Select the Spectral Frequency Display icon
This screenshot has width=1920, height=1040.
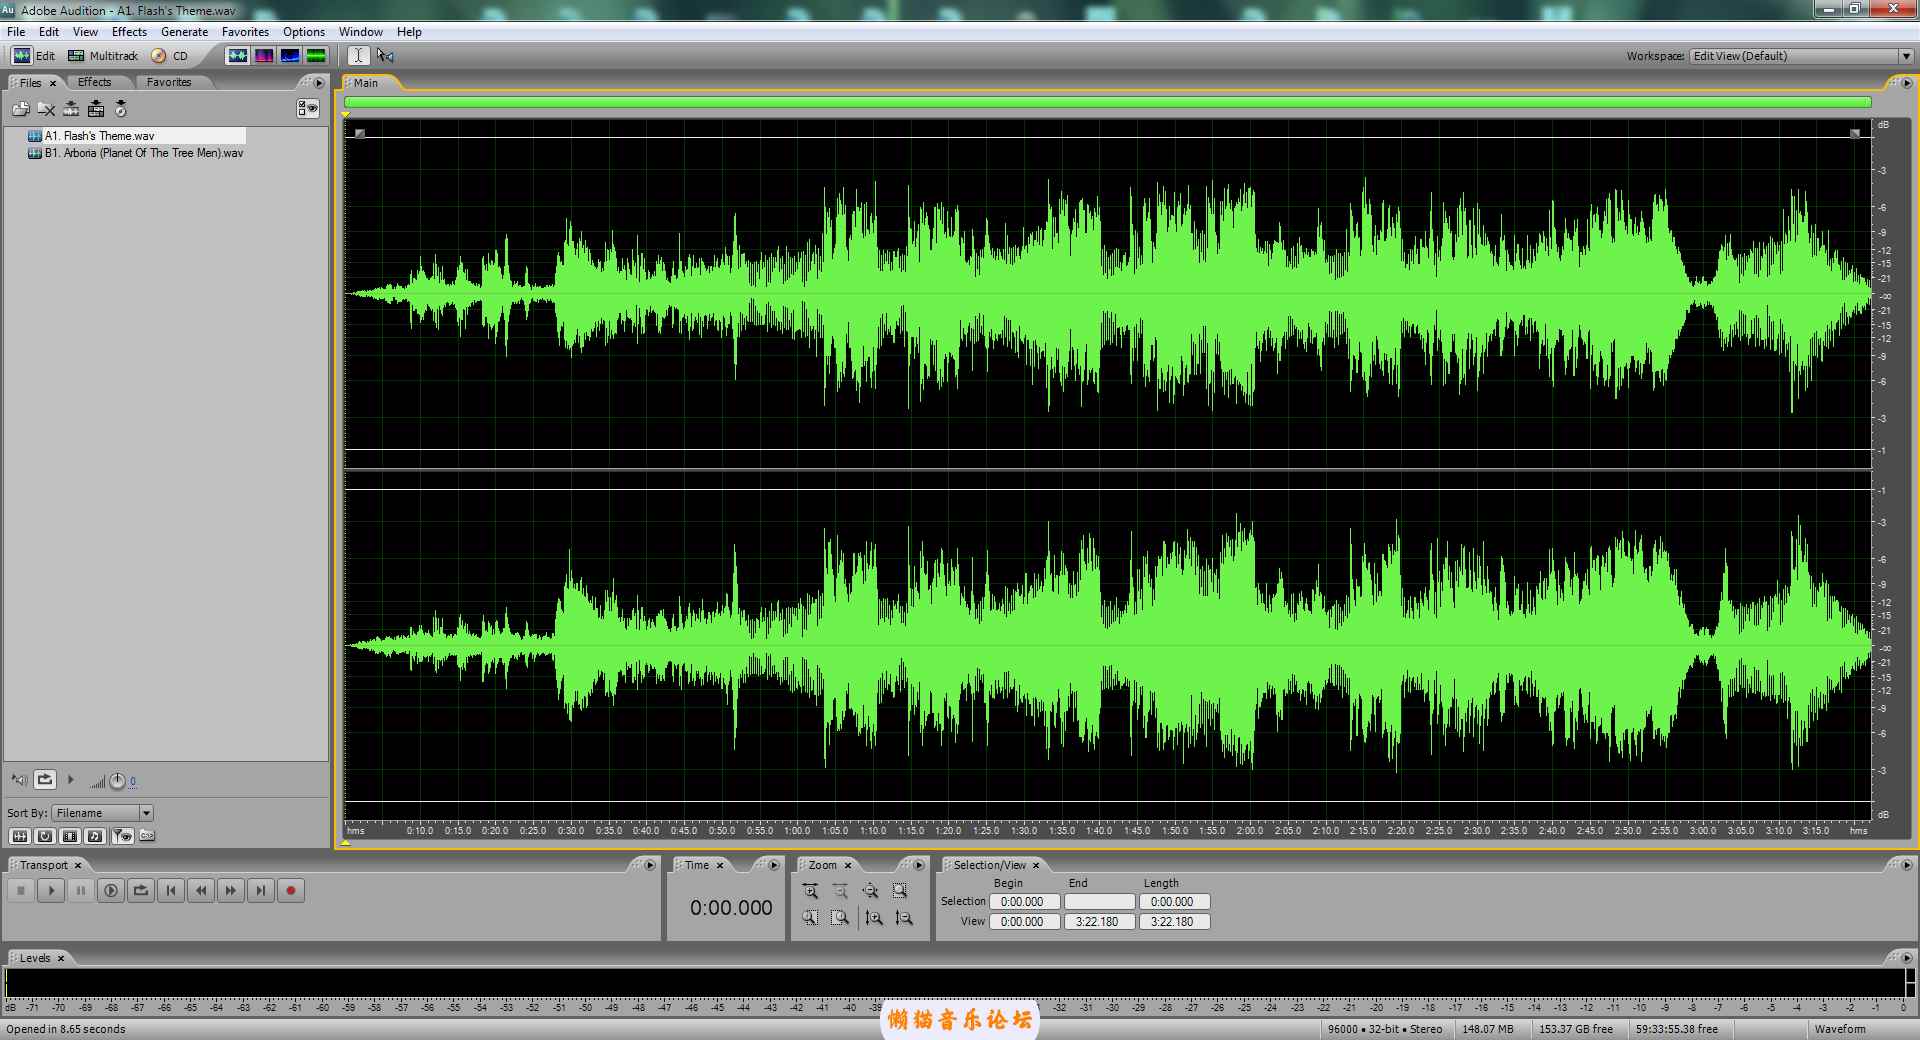click(x=264, y=56)
